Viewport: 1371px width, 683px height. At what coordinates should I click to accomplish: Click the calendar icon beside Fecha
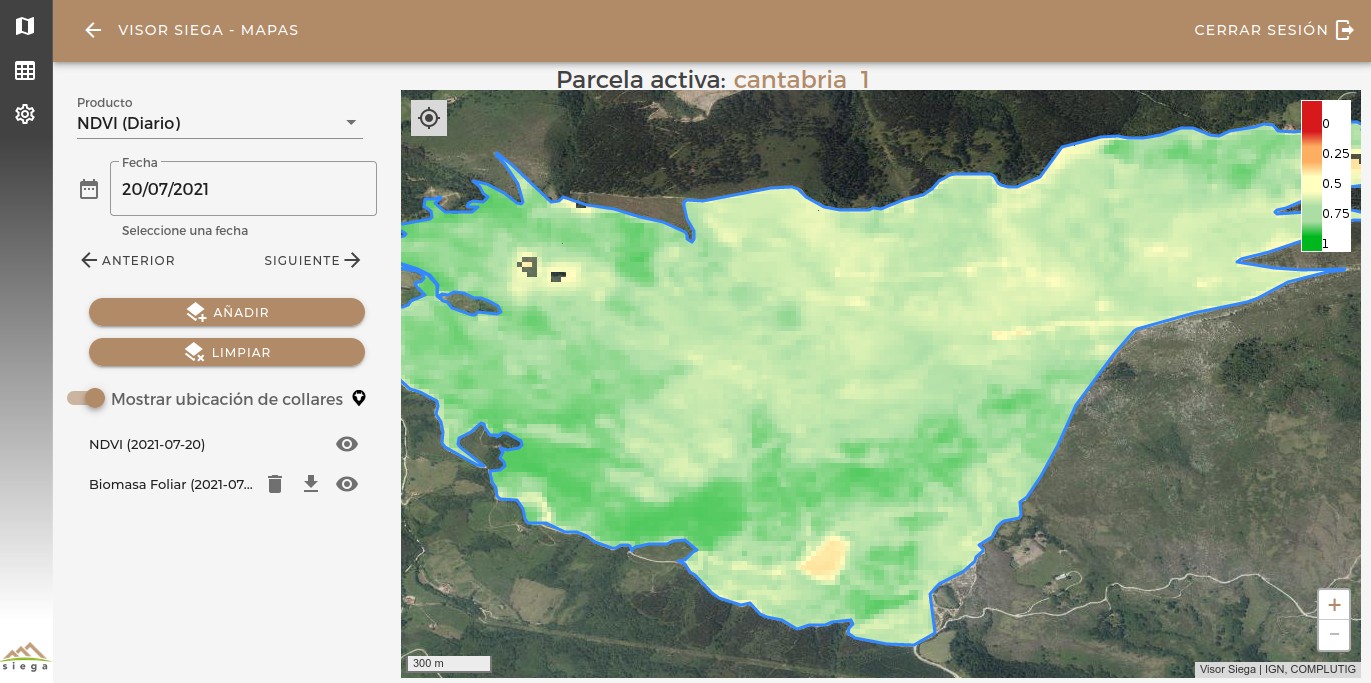pyautogui.click(x=89, y=189)
